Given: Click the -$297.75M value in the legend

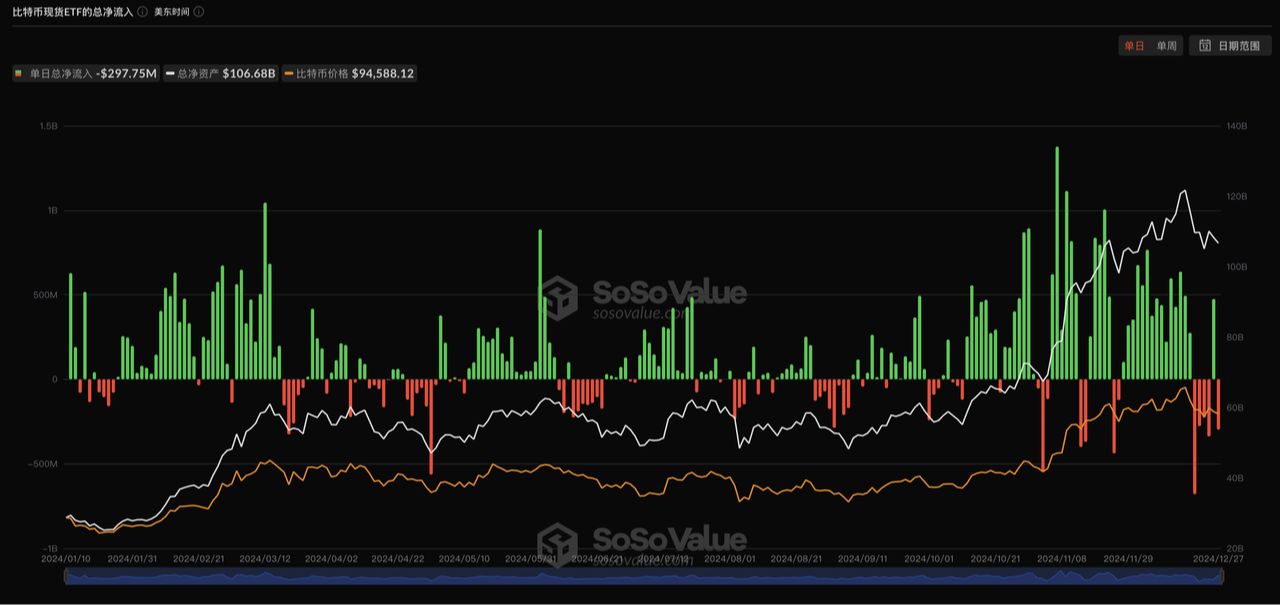Looking at the screenshot, I should pos(127,72).
